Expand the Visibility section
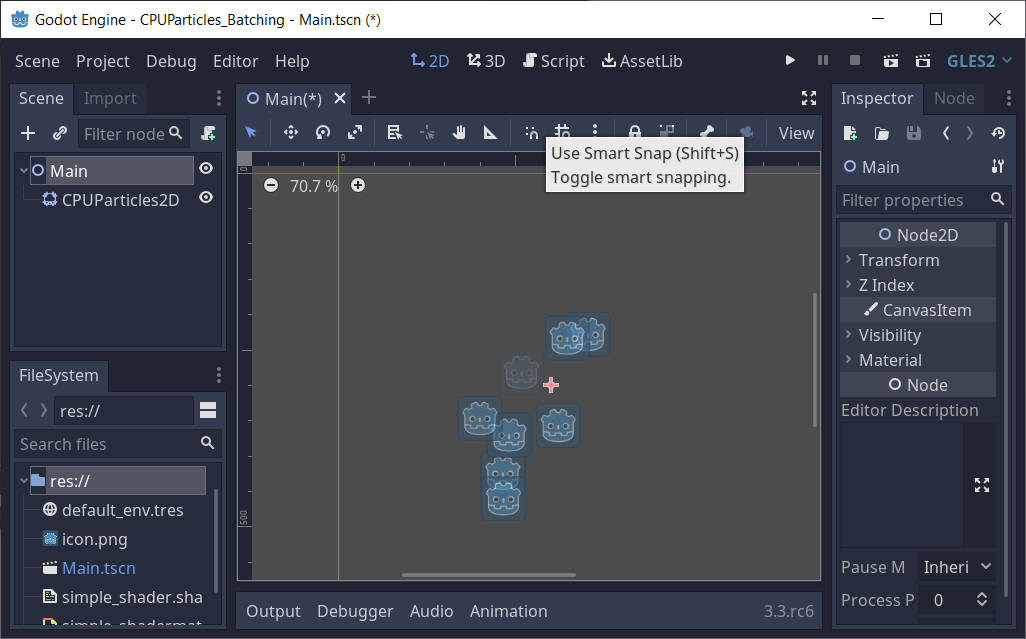 tap(918, 335)
